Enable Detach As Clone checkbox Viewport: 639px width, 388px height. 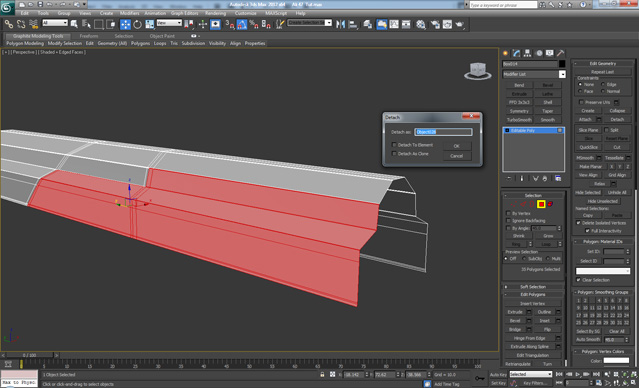click(394, 154)
